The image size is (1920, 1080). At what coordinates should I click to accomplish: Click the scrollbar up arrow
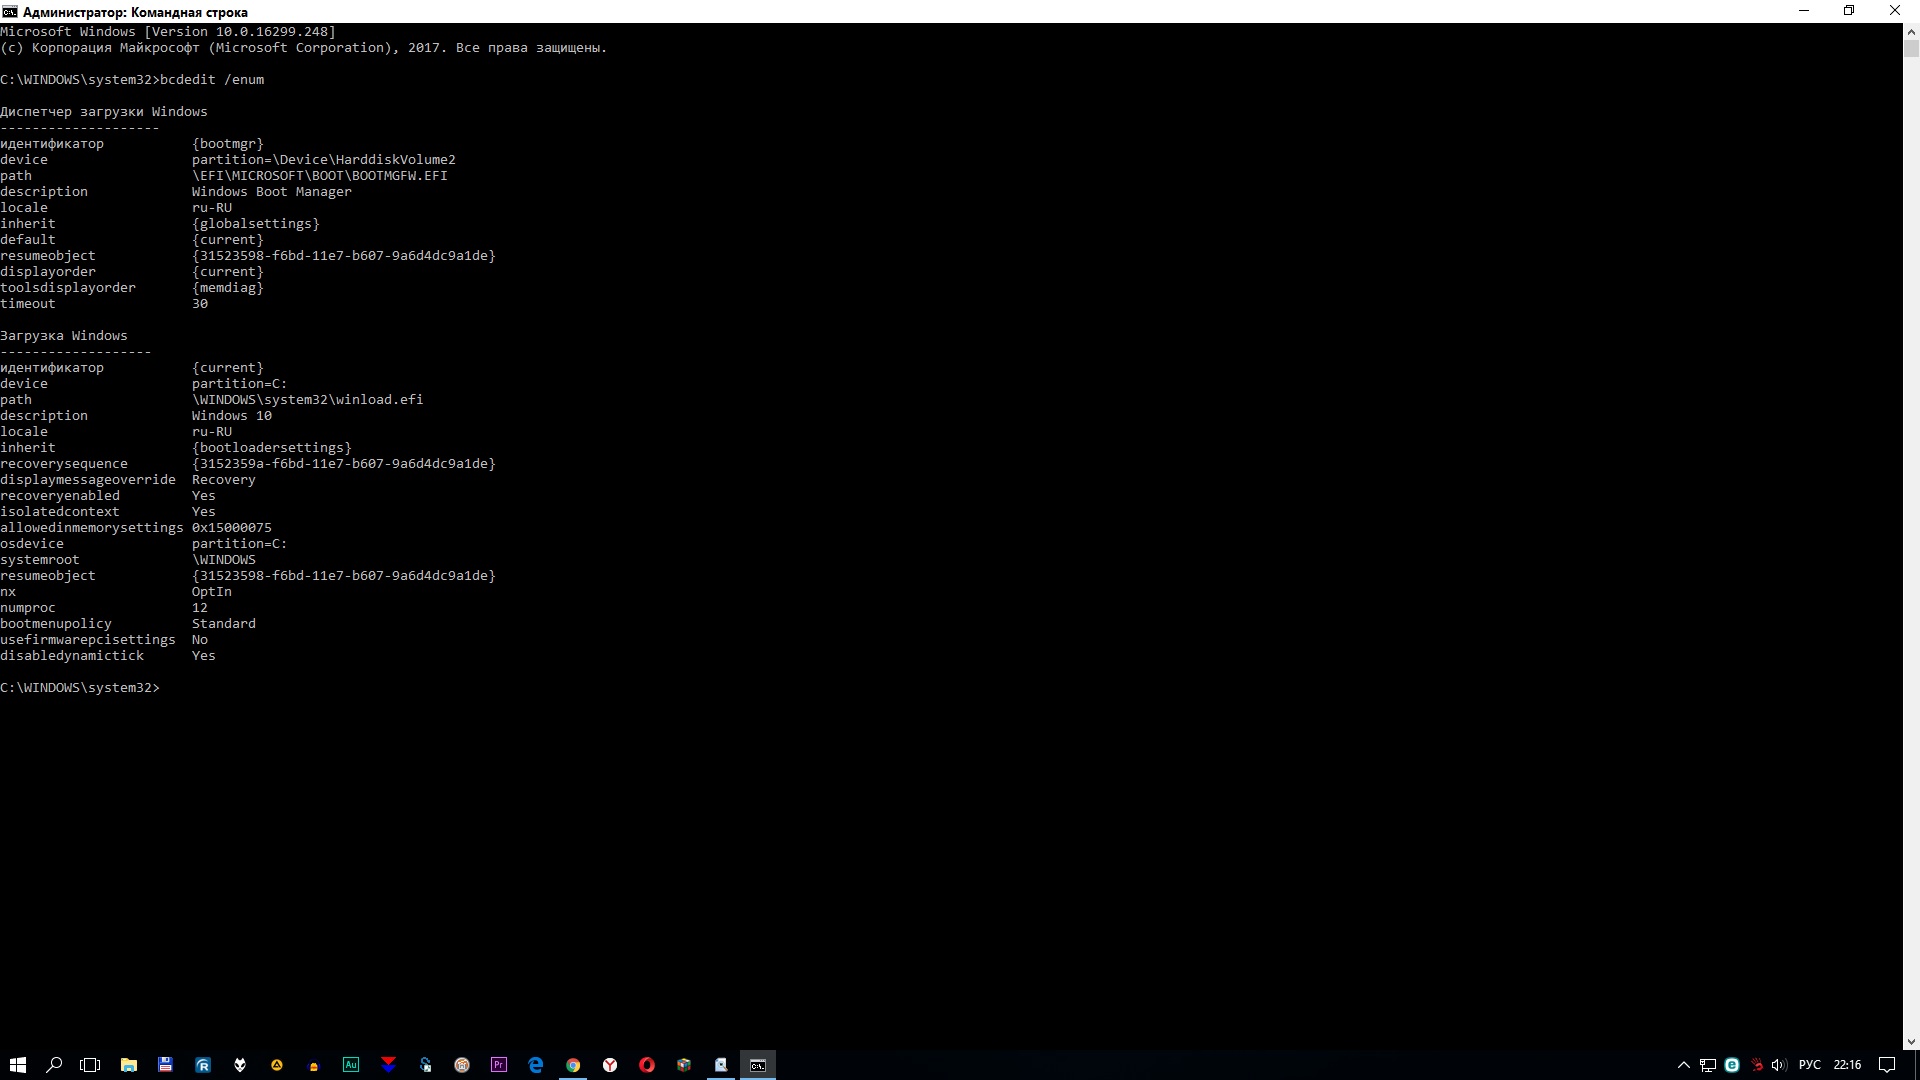[1911, 31]
